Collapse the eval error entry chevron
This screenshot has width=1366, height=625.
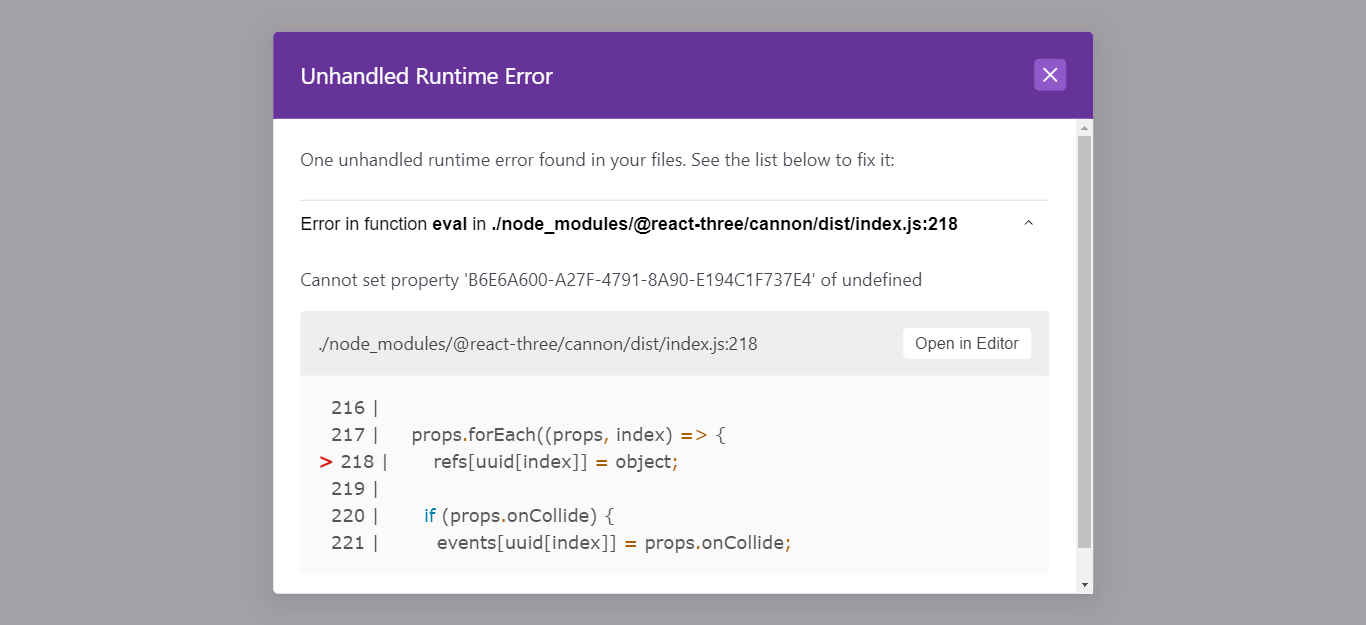coord(1028,222)
